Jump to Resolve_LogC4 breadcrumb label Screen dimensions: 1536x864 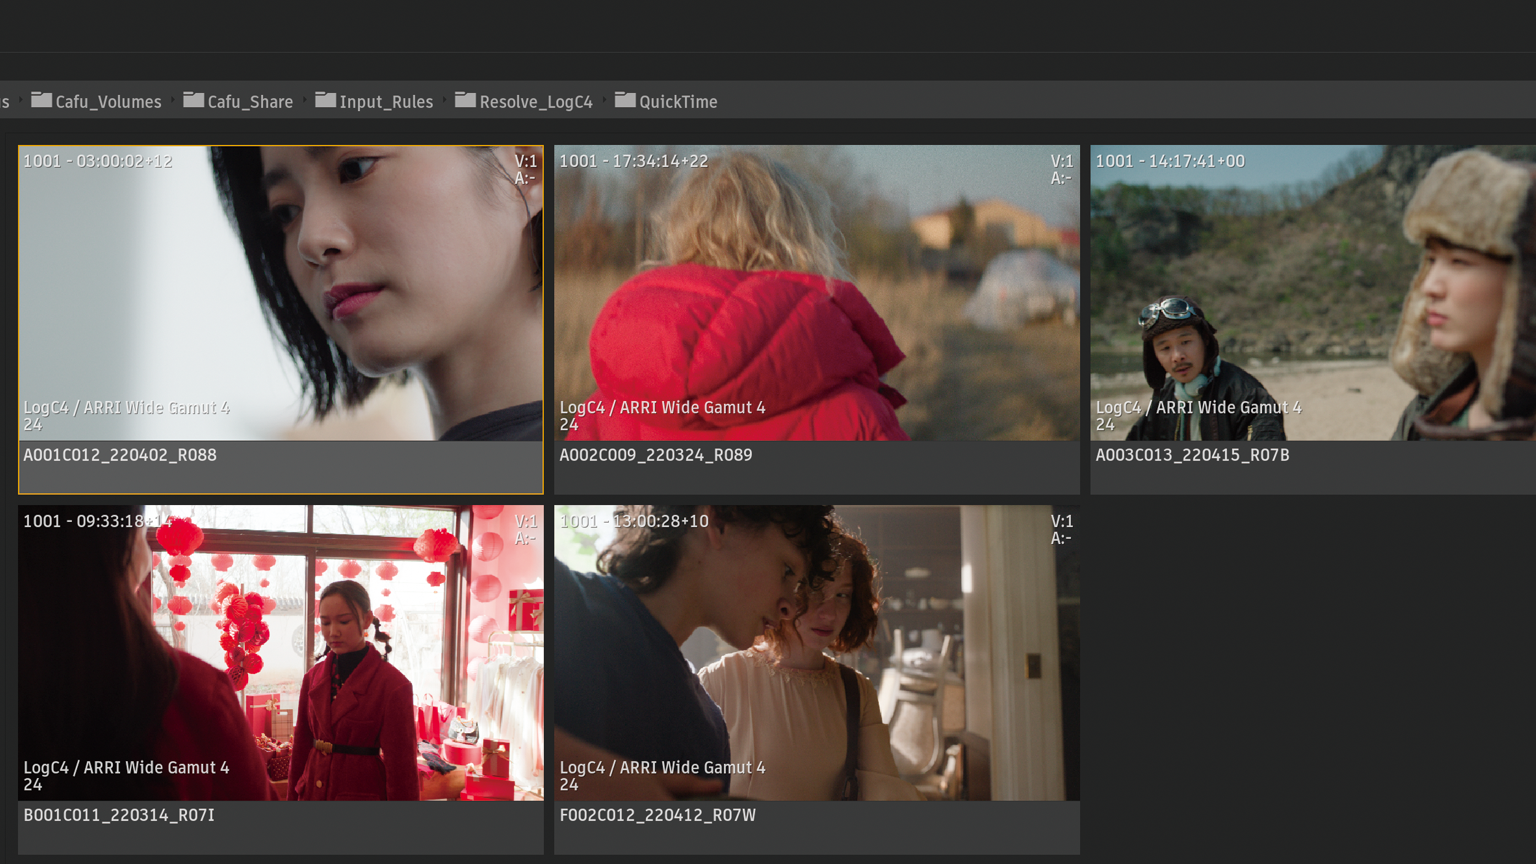(536, 102)
